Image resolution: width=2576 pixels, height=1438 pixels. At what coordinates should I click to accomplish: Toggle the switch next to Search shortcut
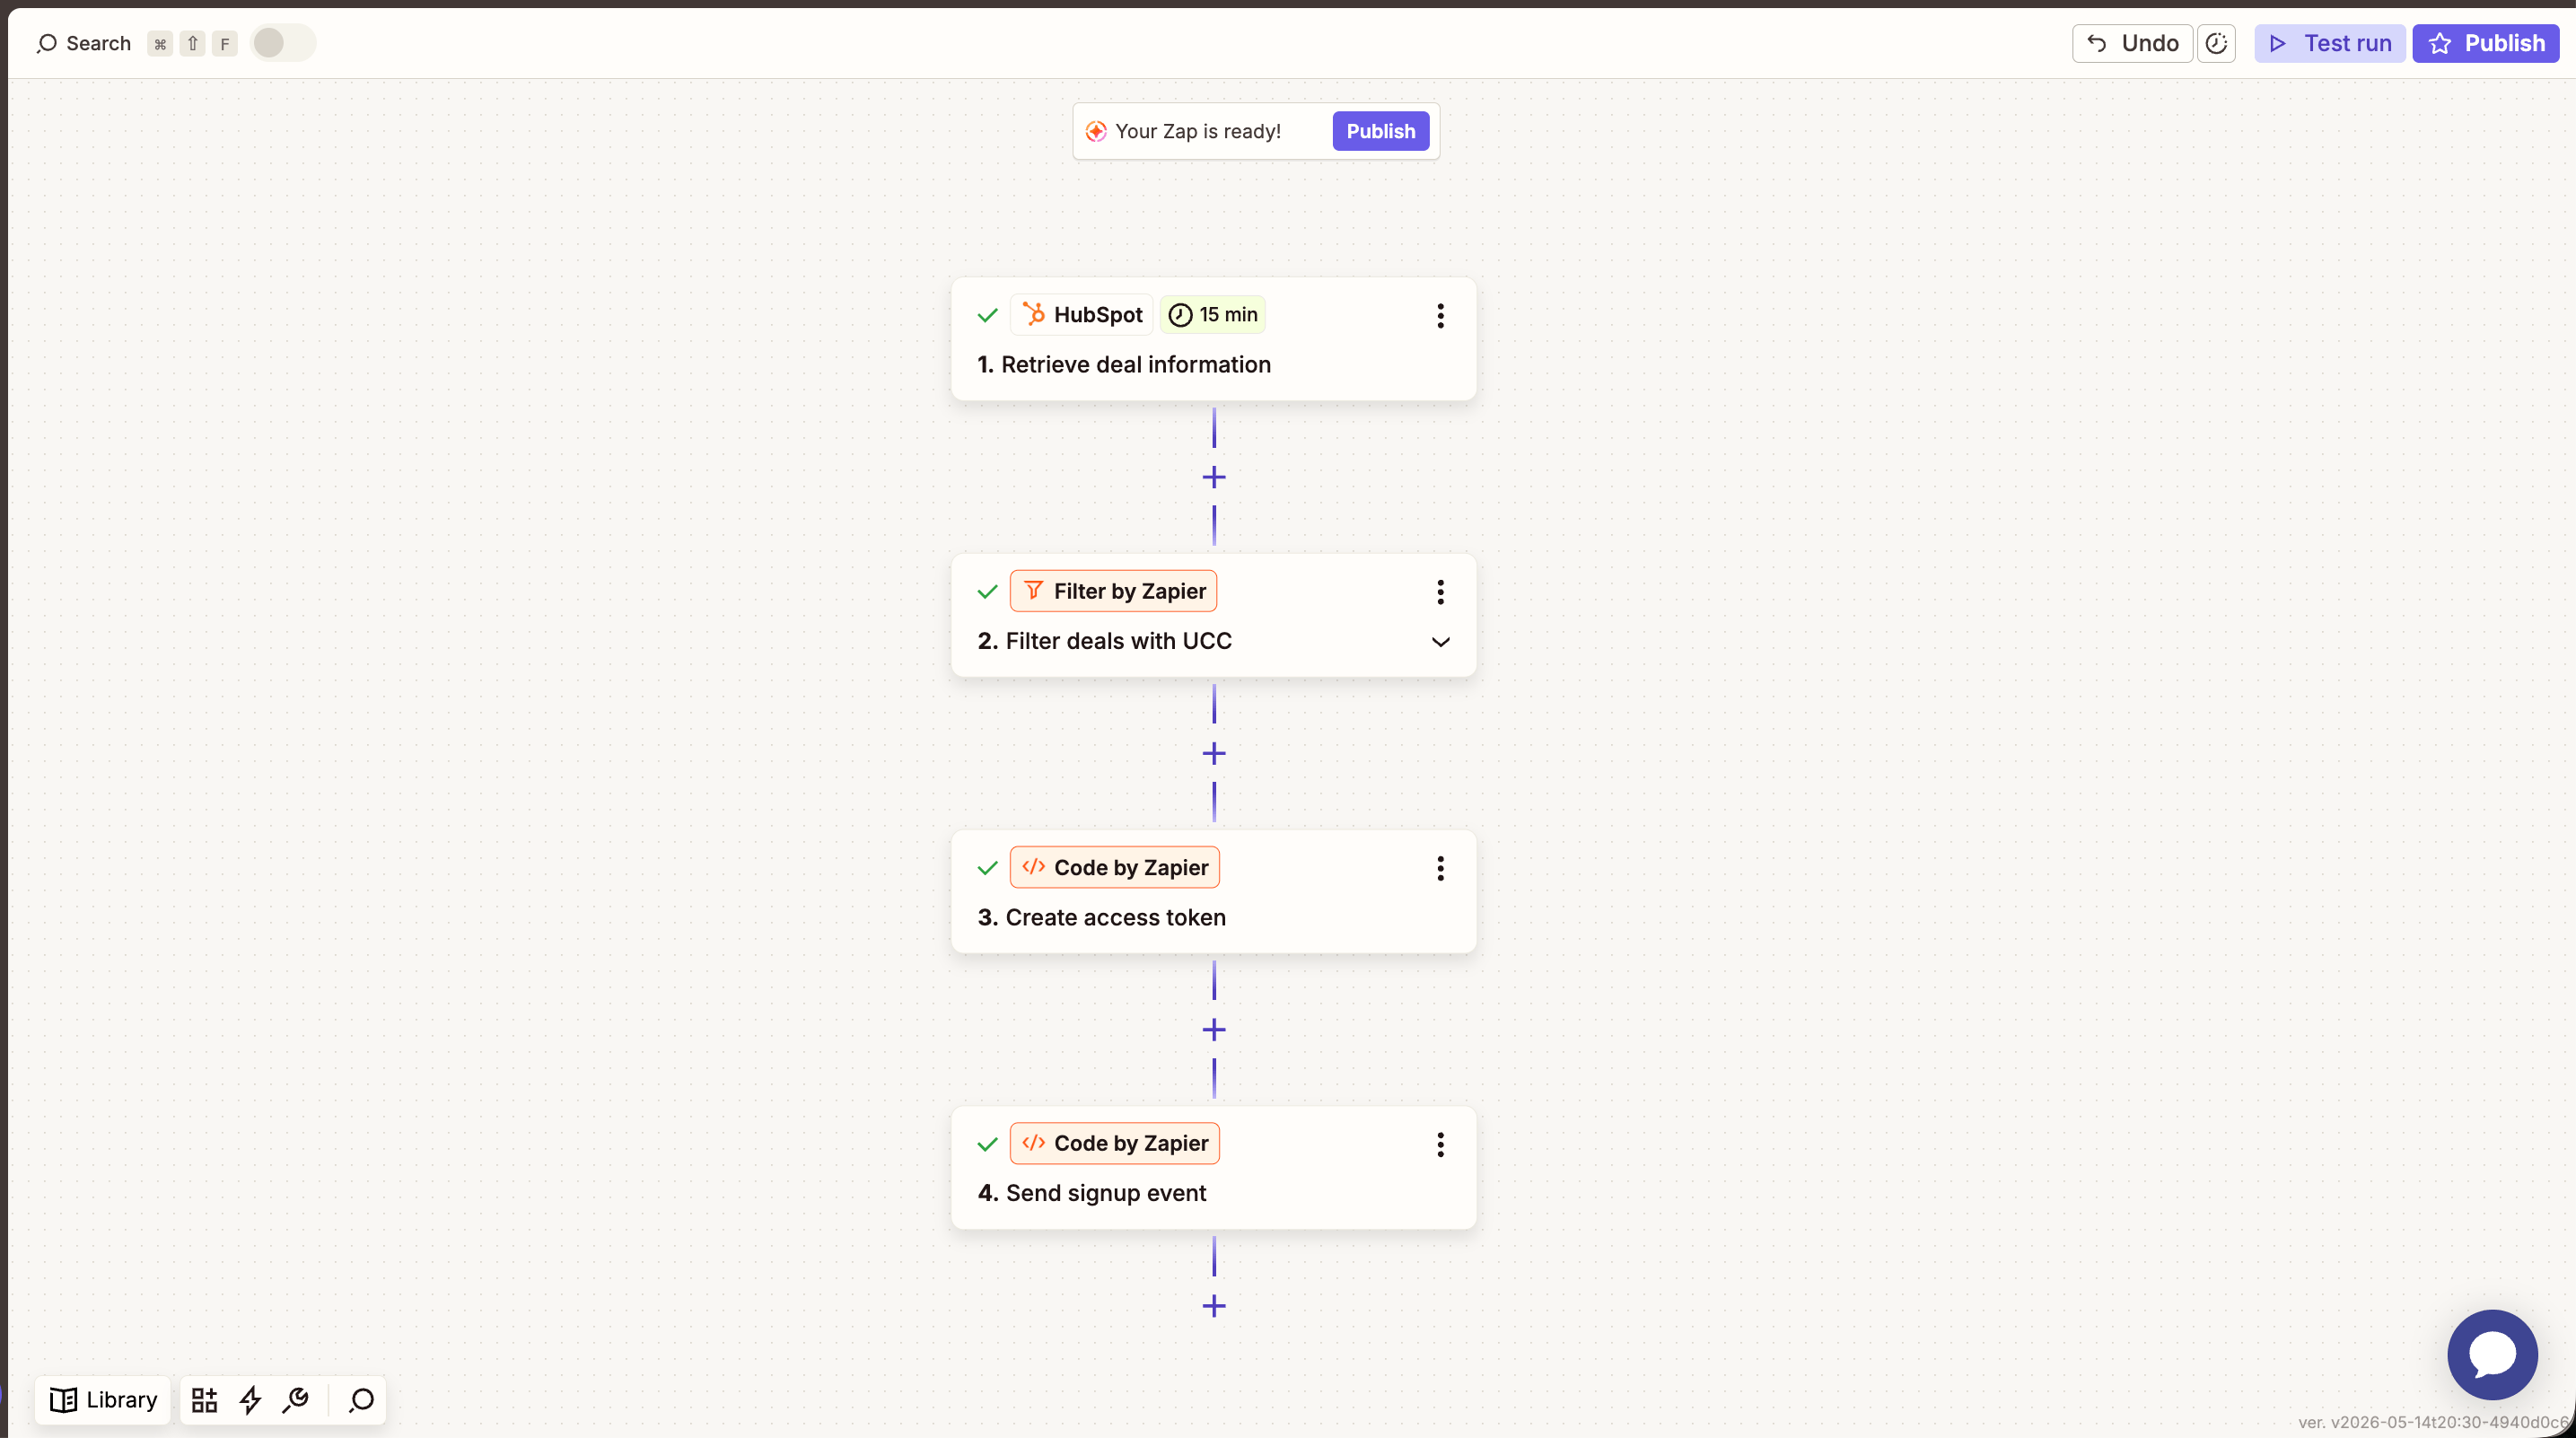point(282,43)
